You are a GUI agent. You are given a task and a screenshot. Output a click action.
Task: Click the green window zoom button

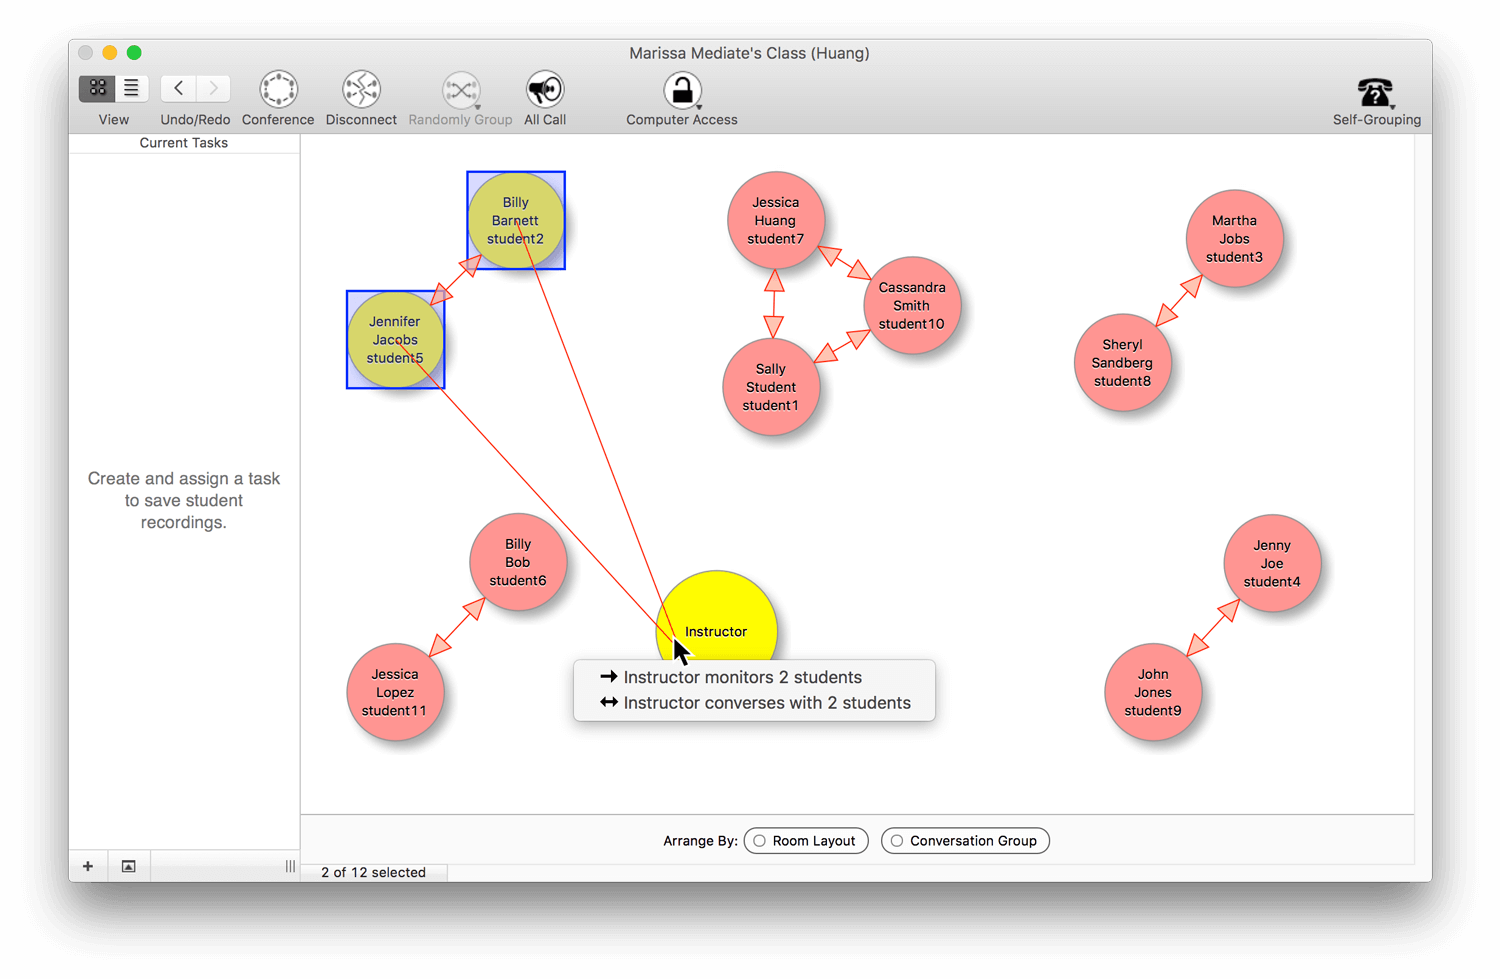[x=134, y=53]
